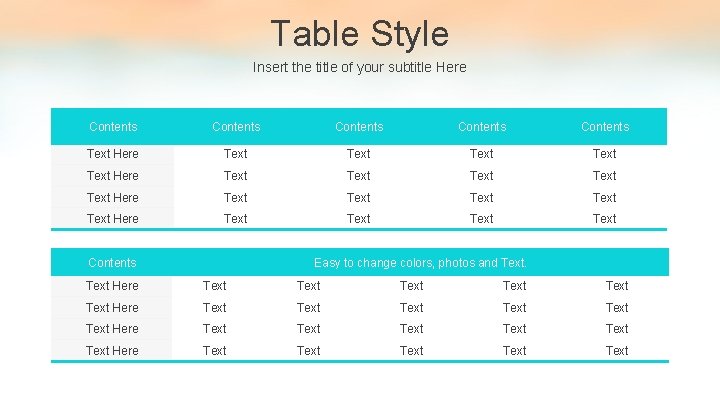Click top-right 'Text' cell of the top table
This screenshot has height=405, width=720.
click(604, 154)
